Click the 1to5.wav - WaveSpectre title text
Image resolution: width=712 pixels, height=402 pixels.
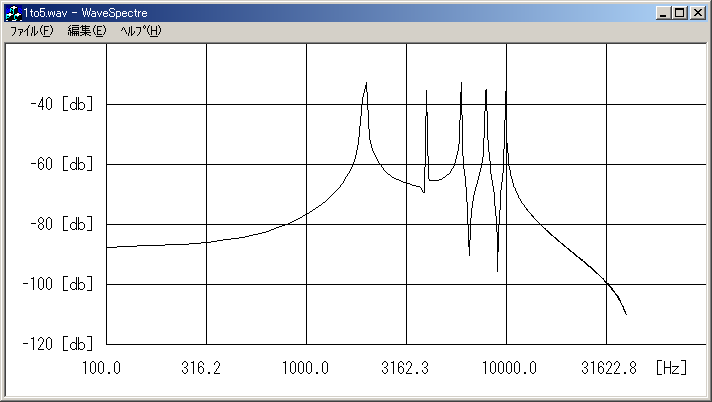tap(85, 13)
